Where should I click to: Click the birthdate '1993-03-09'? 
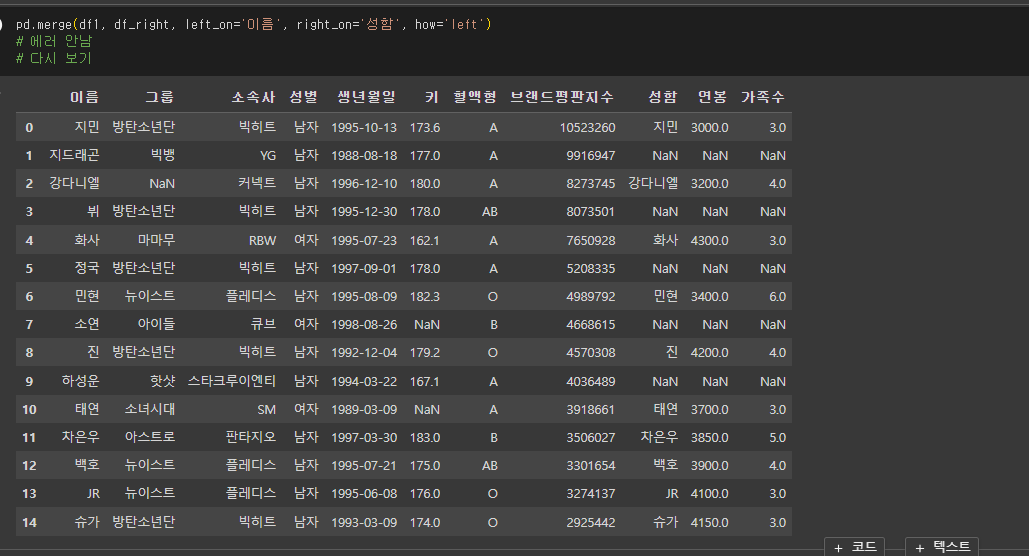(x=364, y=523)
